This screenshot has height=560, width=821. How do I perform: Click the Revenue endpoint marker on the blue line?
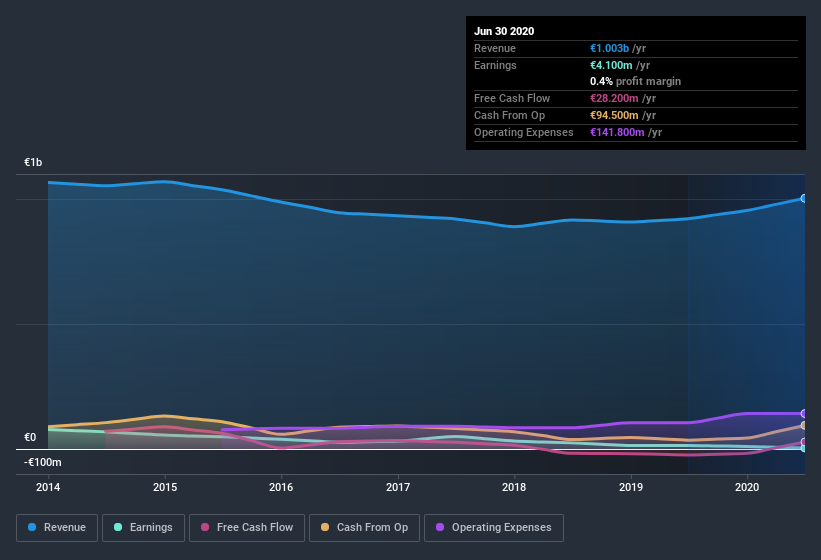coord(804,198)
